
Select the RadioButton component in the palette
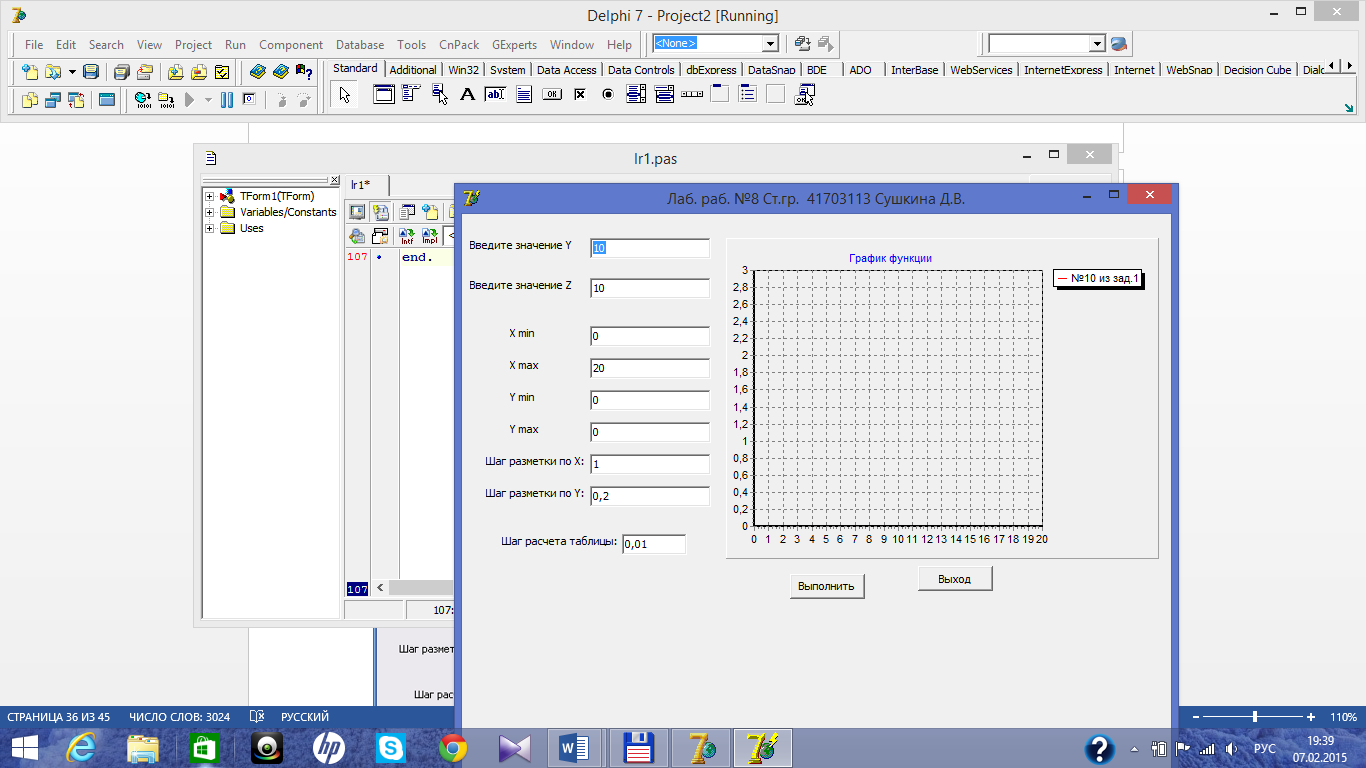pyautogui.click(x=607, y=95)
